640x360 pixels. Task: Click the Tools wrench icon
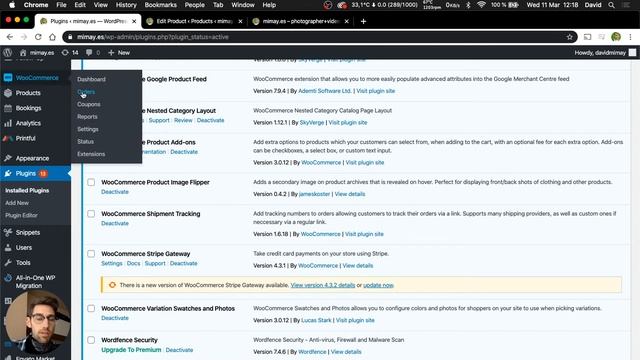(x=8, y=263)
